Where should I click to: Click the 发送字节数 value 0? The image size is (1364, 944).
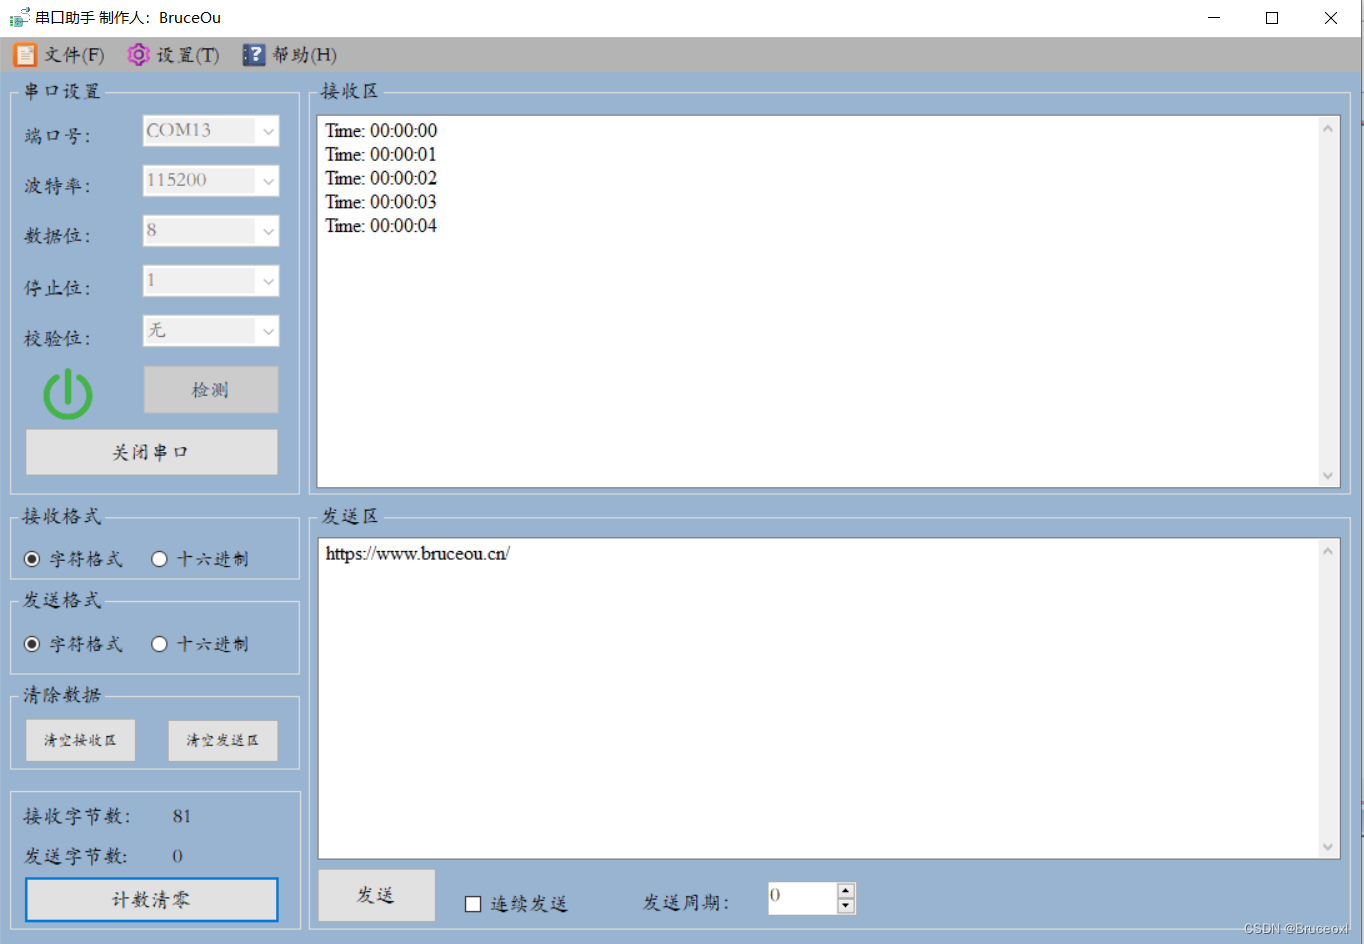click(177, 856)
